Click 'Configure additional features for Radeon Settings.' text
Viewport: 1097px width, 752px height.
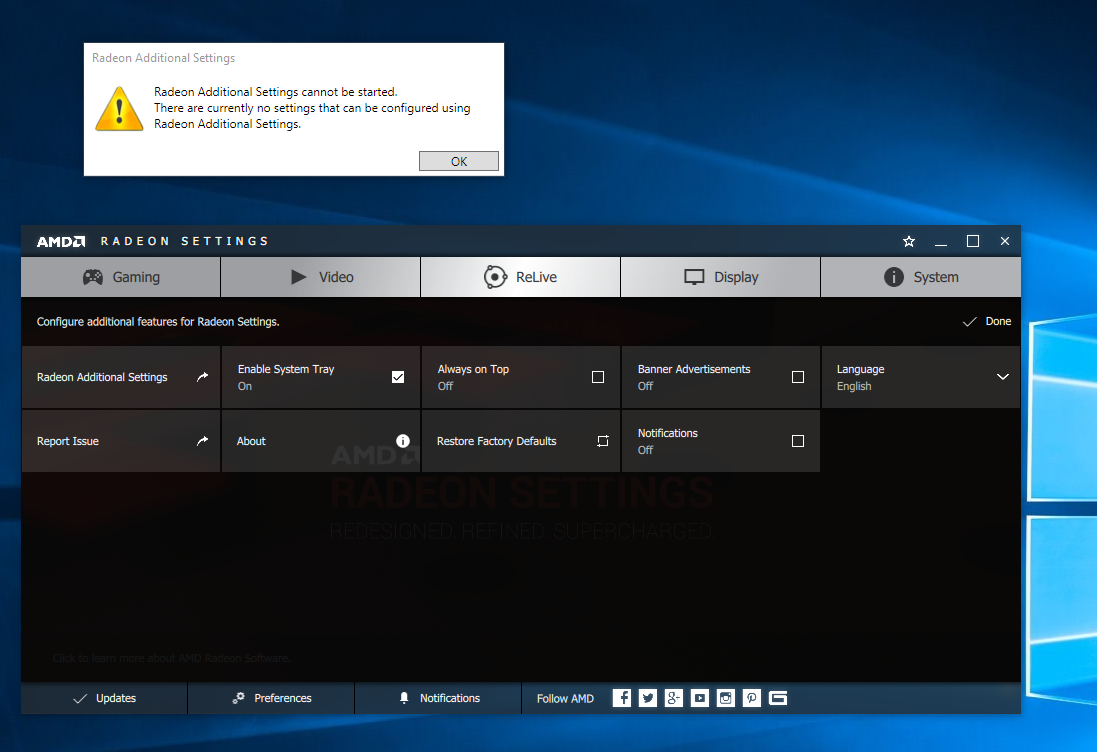(x=158, y=322)
